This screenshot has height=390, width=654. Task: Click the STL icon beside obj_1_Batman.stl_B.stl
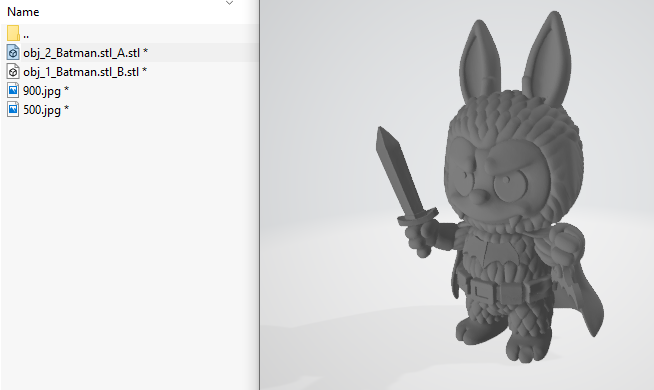click(13, 72)
